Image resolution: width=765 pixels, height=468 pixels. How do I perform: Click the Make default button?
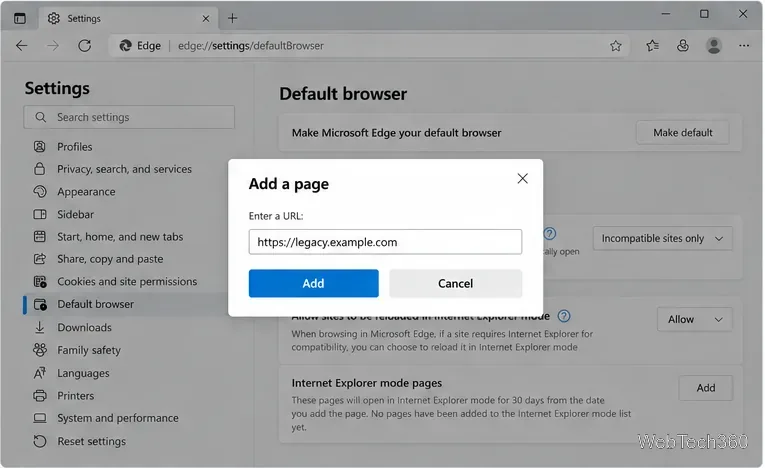click(x=683, y=133)
